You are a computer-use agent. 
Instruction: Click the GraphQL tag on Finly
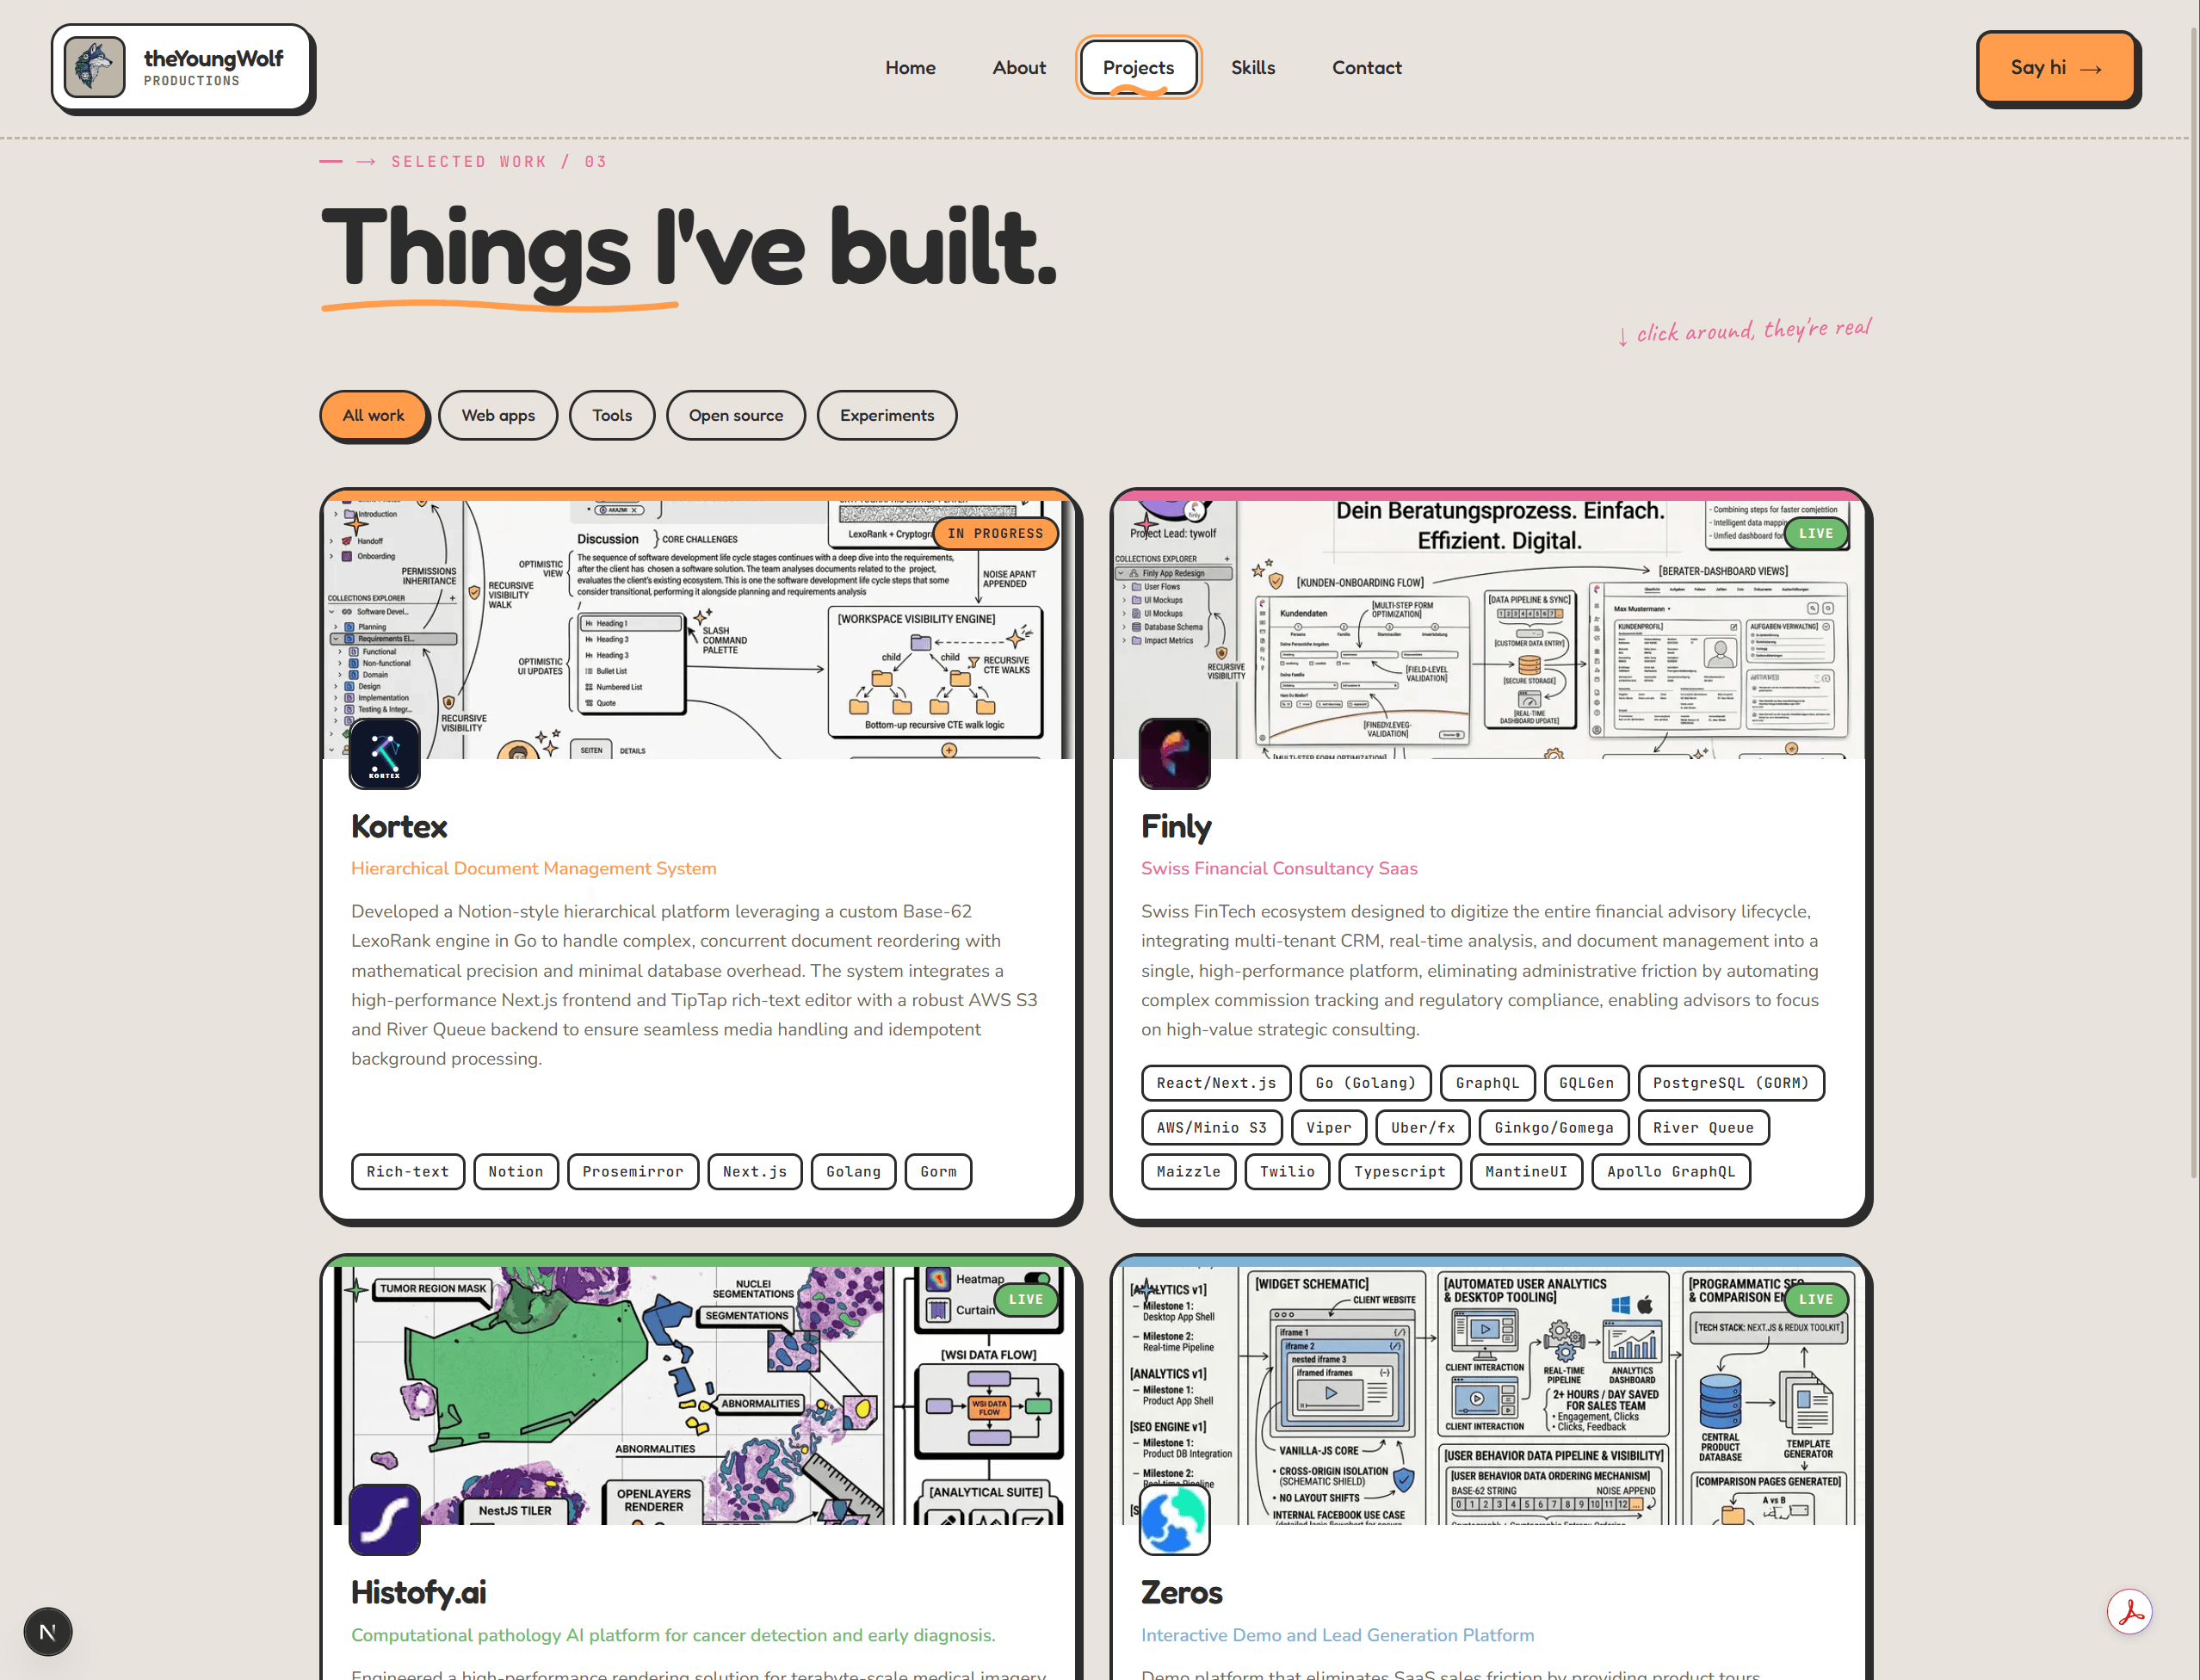[x=1487, y=1083]
